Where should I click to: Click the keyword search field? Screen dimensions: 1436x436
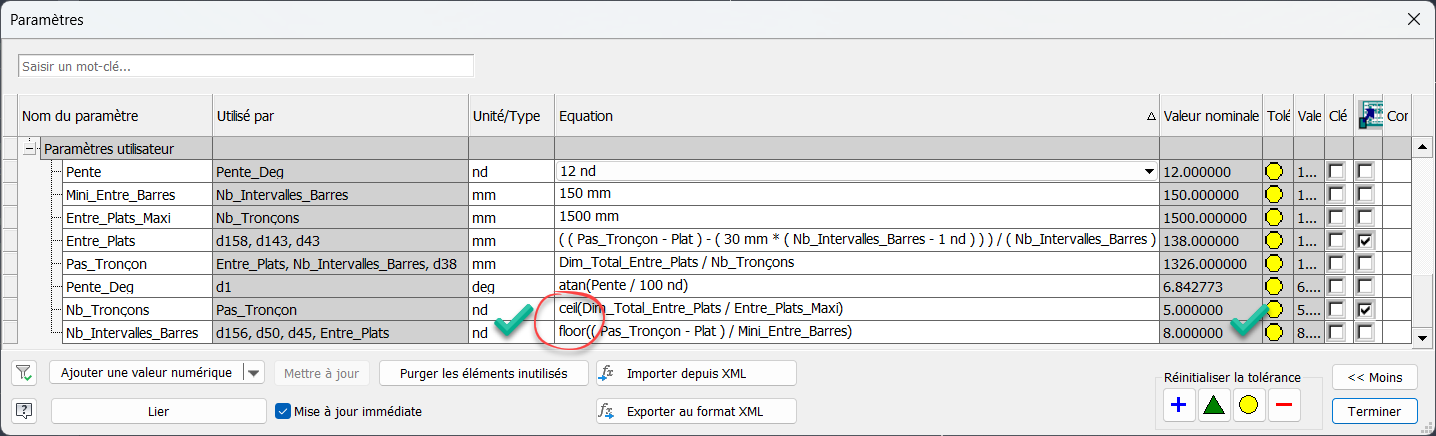[246, 66]
